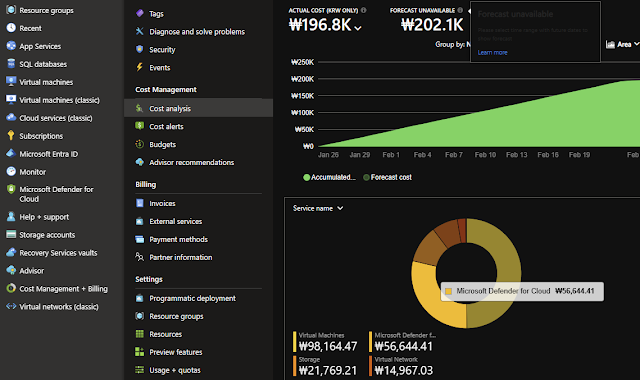Click the Cost alerts icon

(140, 126)
